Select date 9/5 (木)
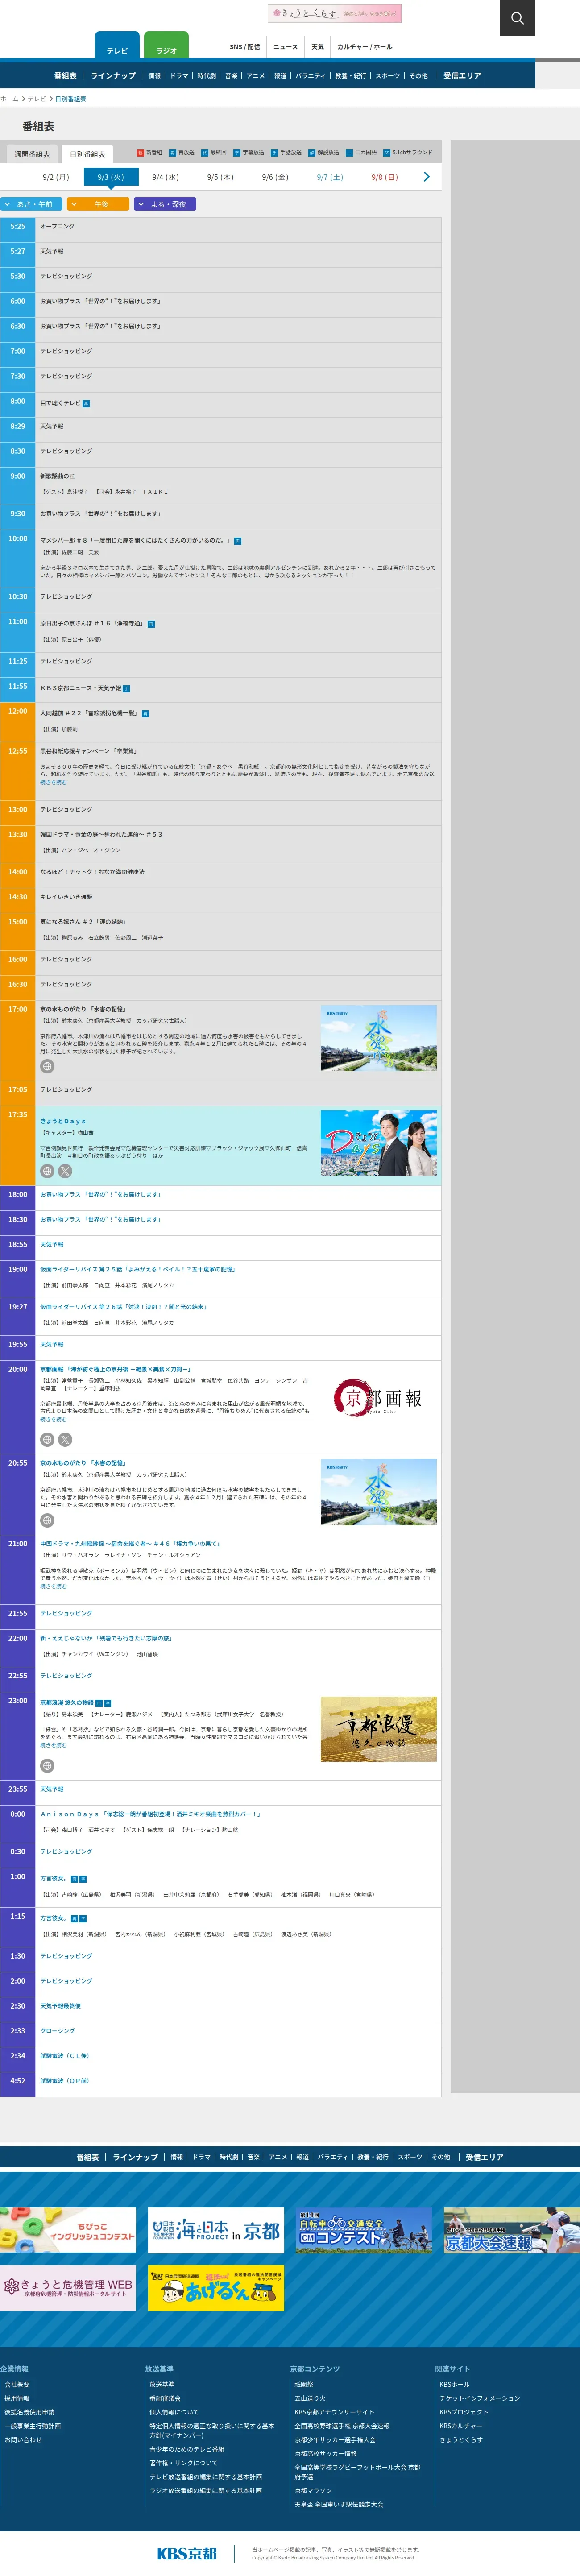This screenshot has width=580, height=2576. pos(220,177)
